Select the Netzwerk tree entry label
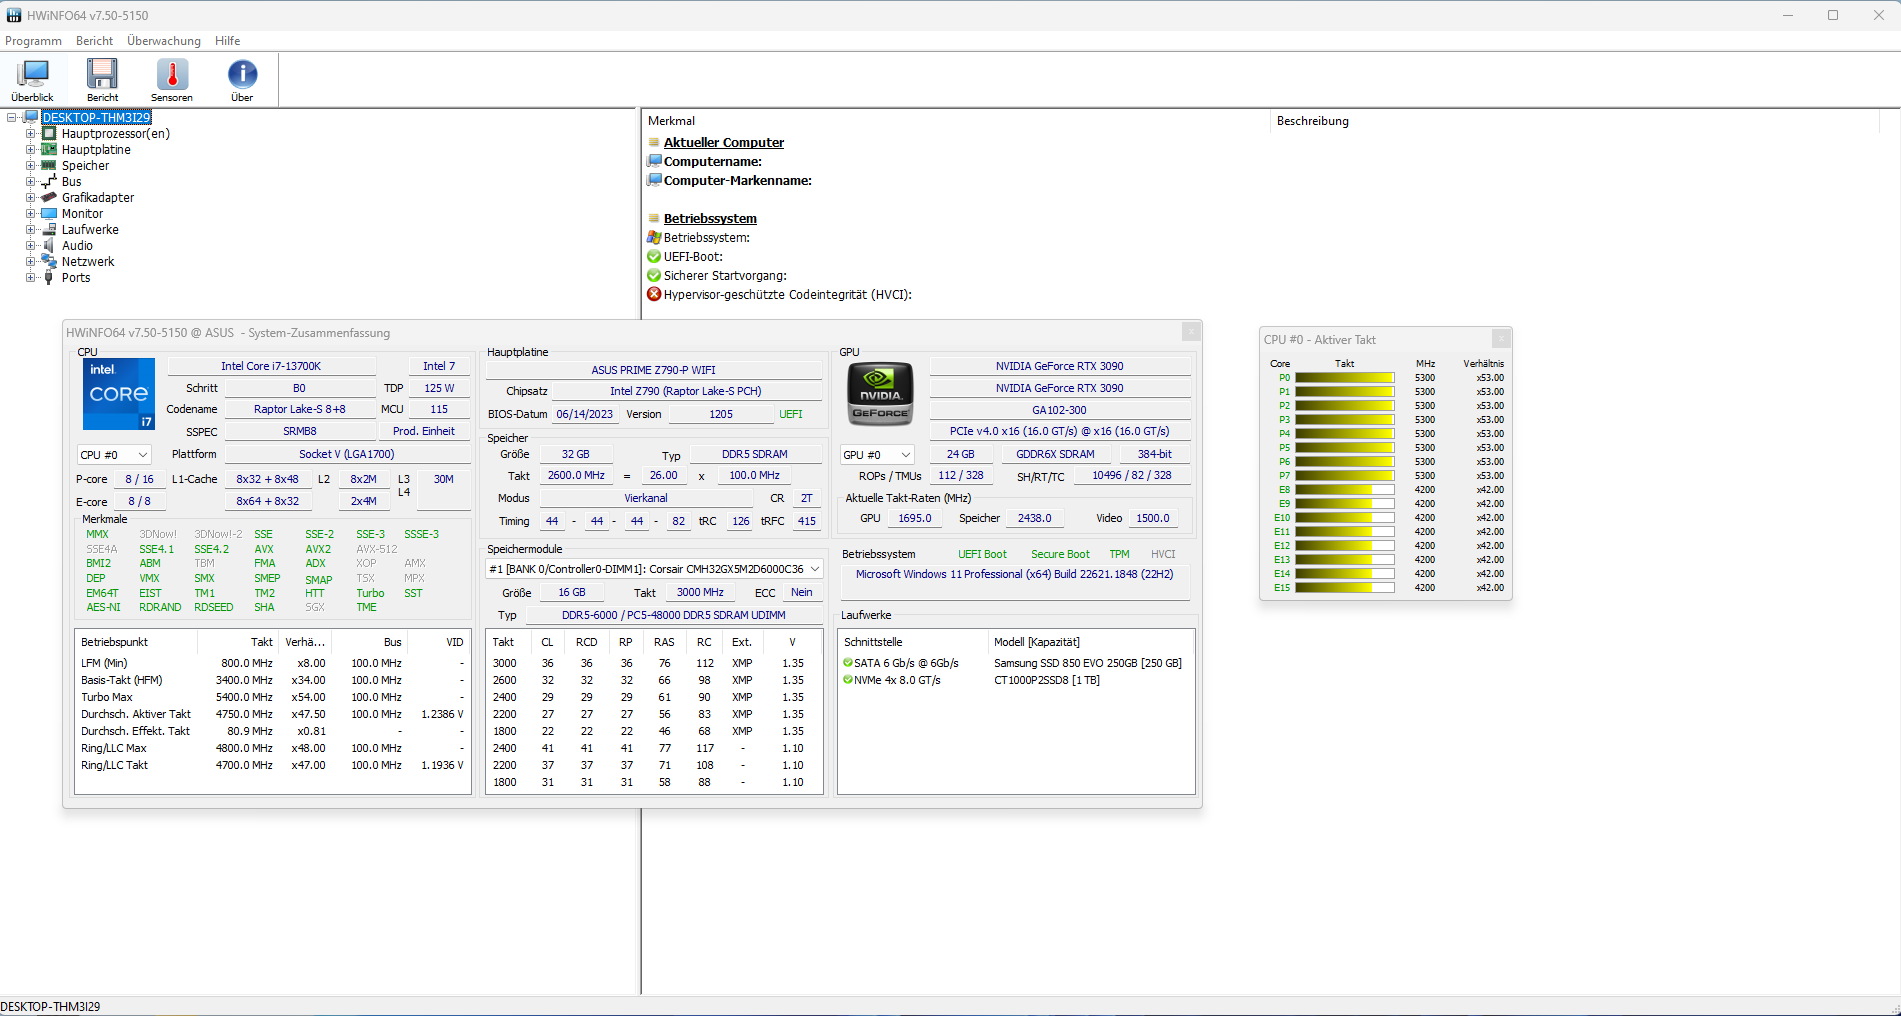Image resolution: width=1901 pixels, height=1016 pixels. click(x=88, y=262)
